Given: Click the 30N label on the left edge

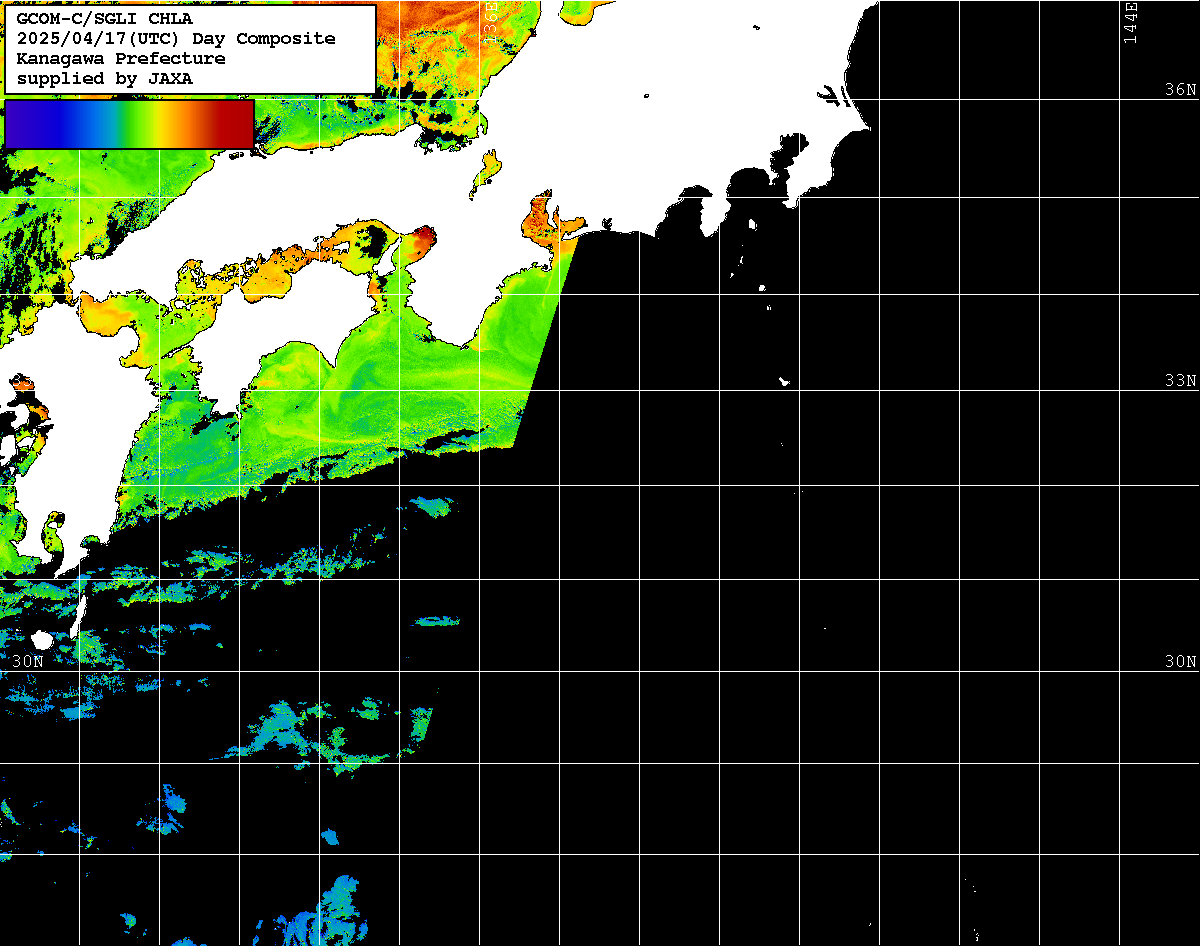Looking at the screenshot, I should click(28, 661).
